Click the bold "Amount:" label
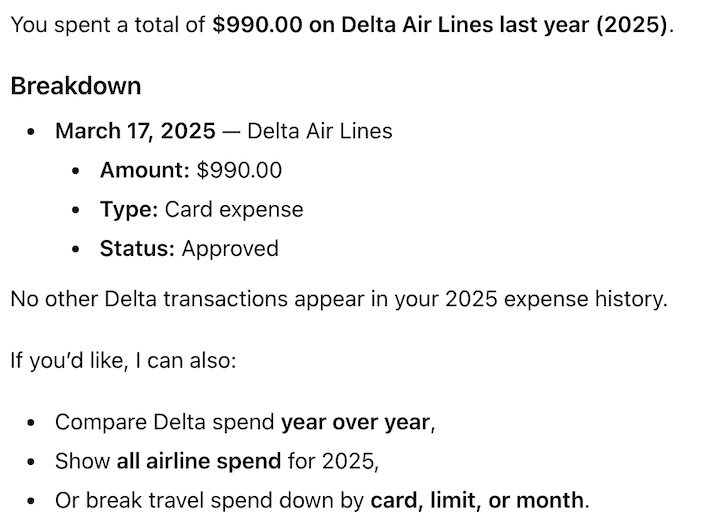 point(144,170)
